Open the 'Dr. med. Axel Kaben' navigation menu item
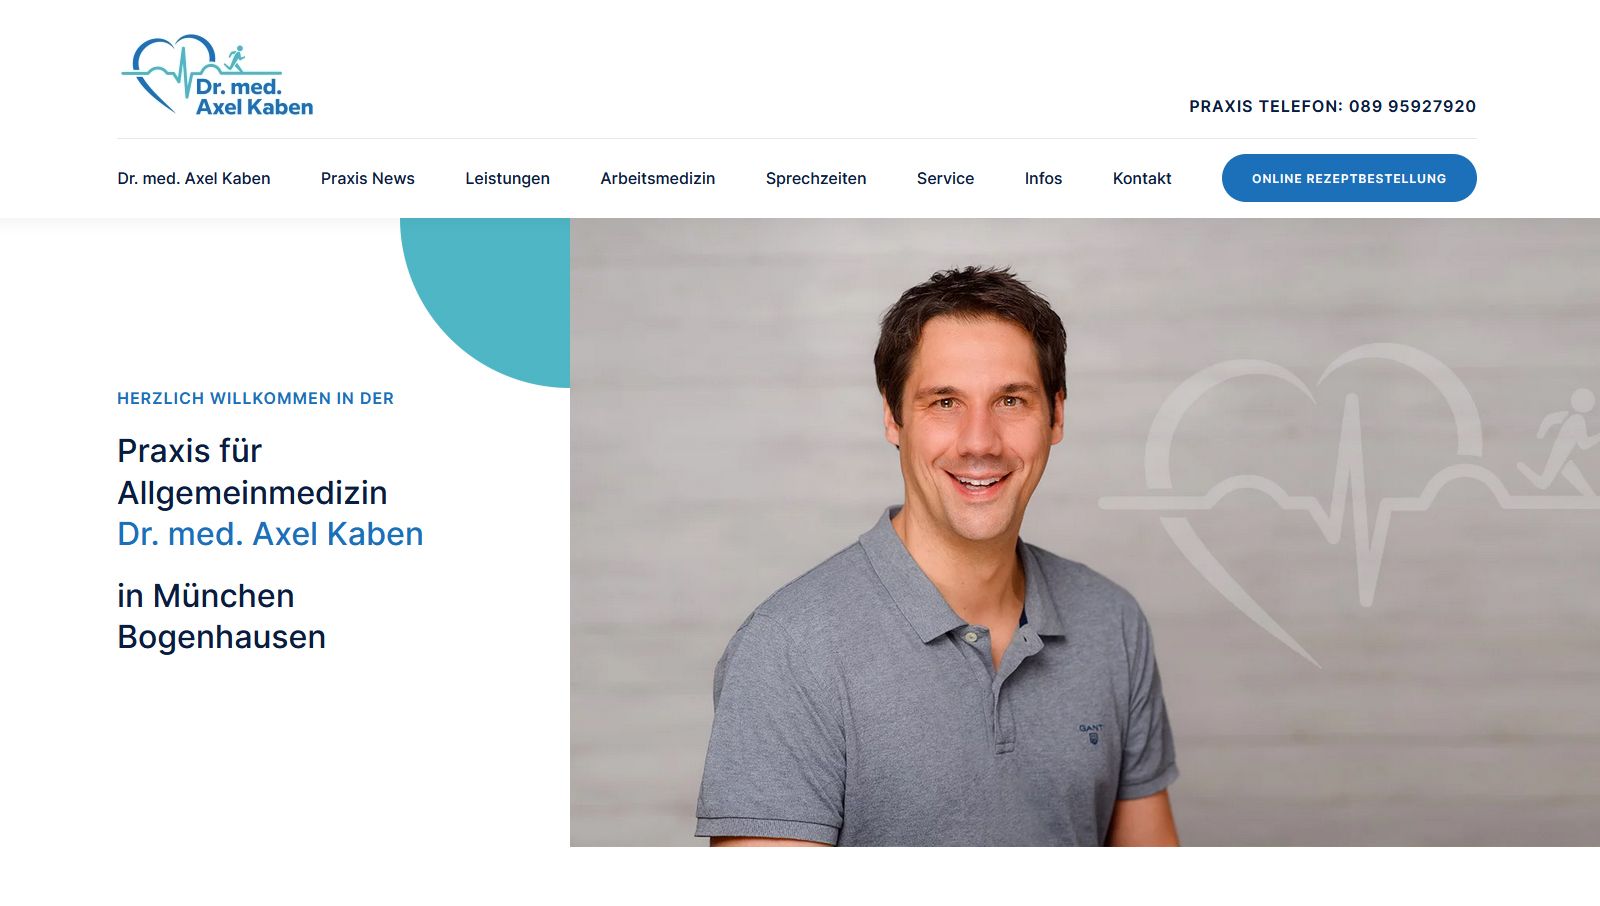The width and height of the screenshot is (1600, 906). (194, 178)
